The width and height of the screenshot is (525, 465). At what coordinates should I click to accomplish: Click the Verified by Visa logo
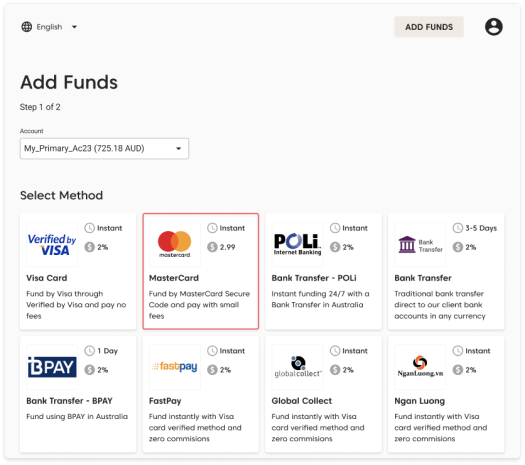pos(52,244)
